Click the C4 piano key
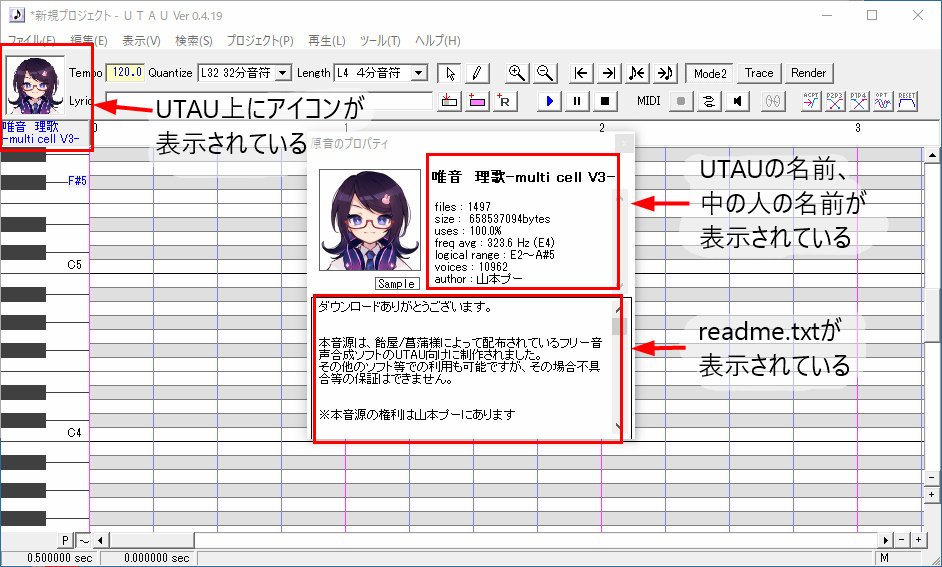This screenshot has height=567, width=942. coord(45,433)
